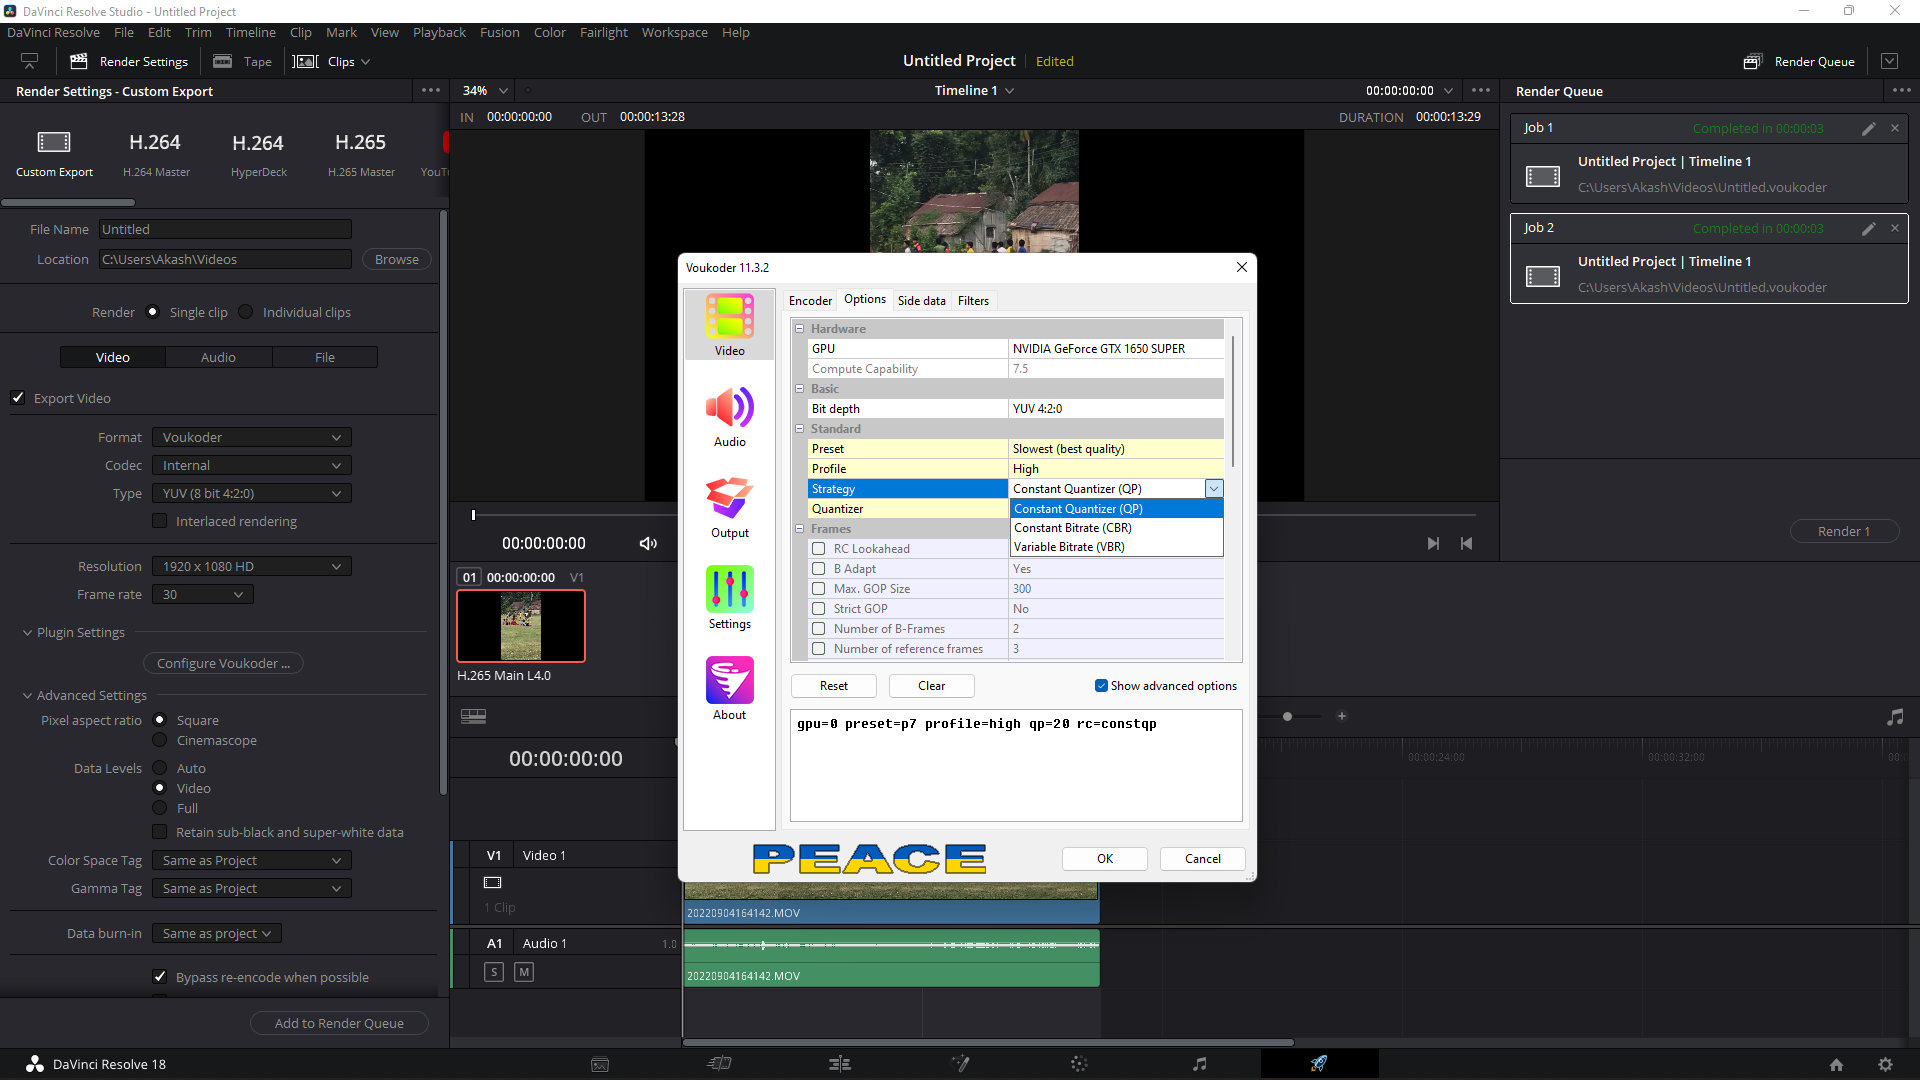This screenshot has width=1920, height=1080.
Task: Click Clear in Voukoder dialog
Action: click(x=932, y=686)
